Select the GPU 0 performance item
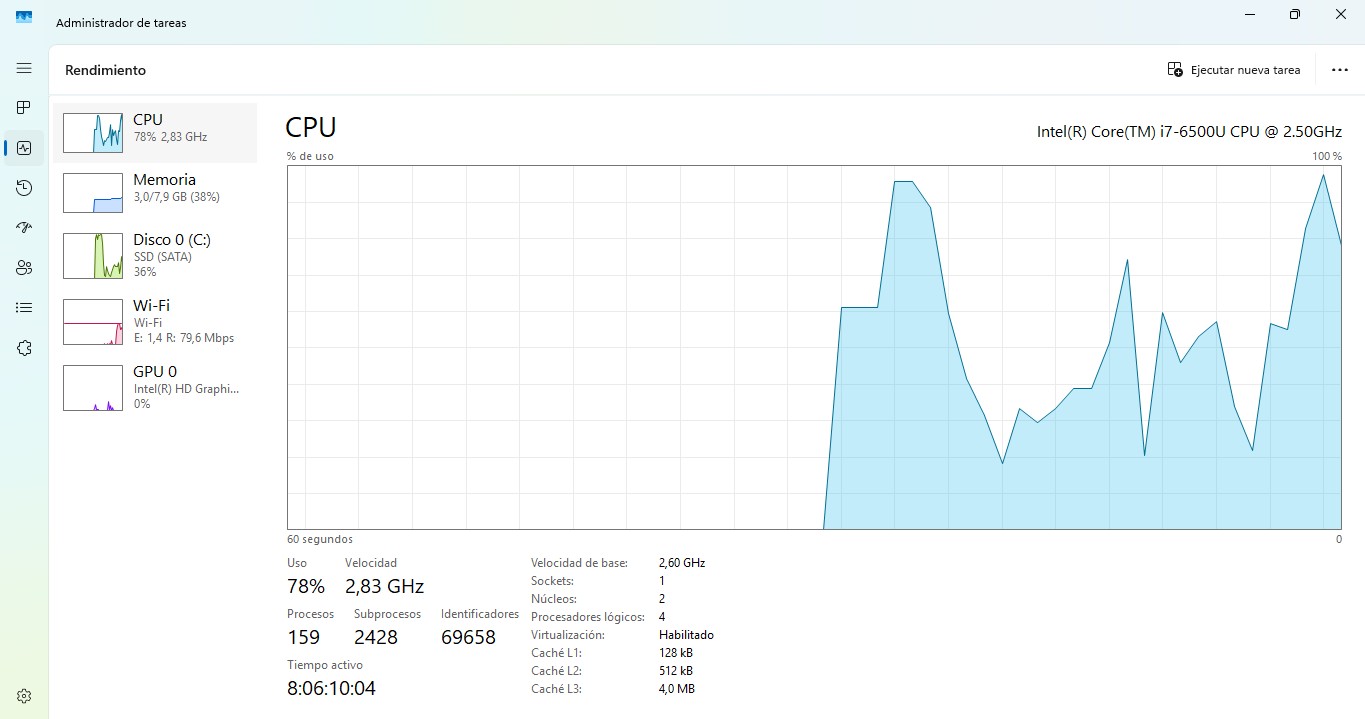The image size is (1365, 719). coord(155,387)
